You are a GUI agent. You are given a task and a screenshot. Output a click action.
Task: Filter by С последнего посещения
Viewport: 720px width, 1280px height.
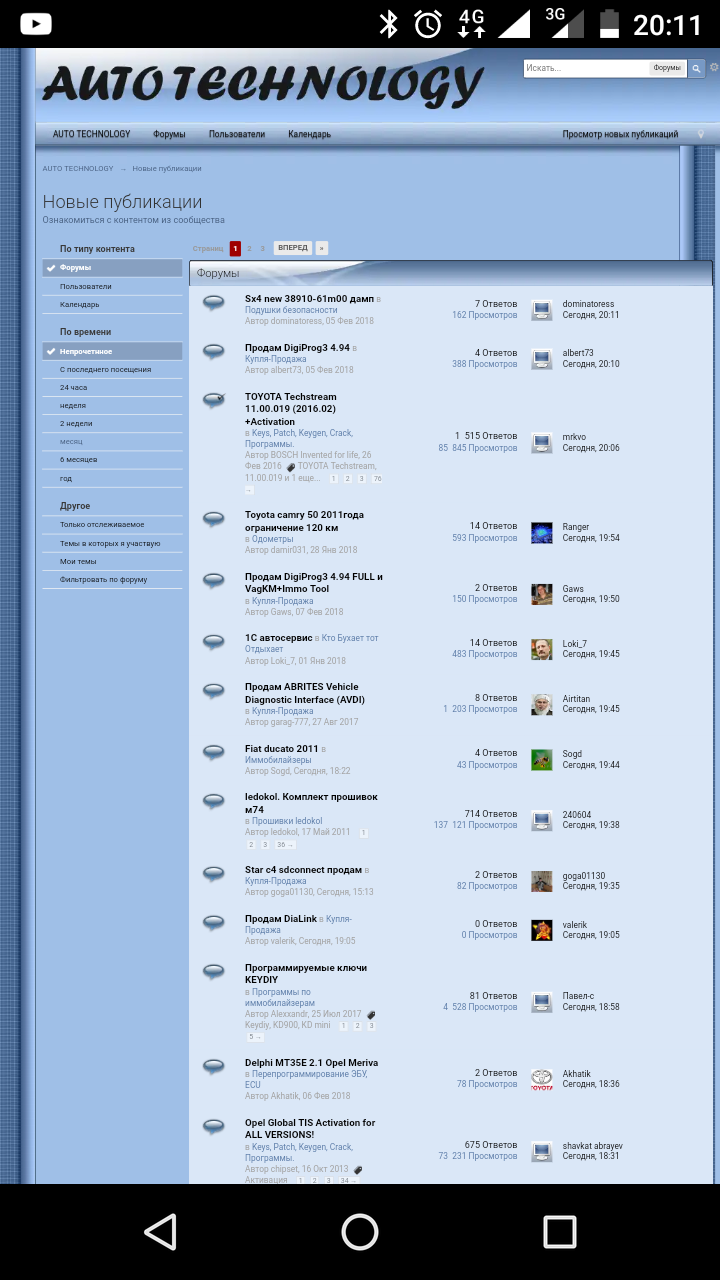point(112,370)
